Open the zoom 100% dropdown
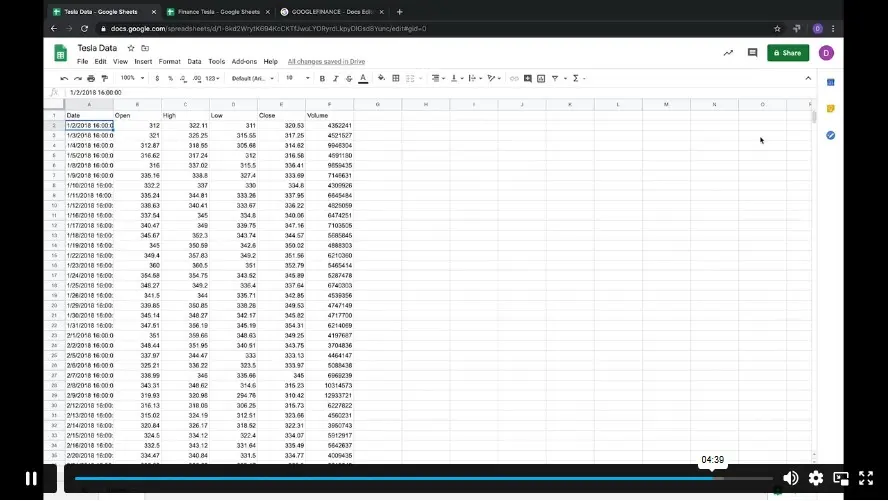The width and height of the screenshot is (888, 501). (133, 78)
